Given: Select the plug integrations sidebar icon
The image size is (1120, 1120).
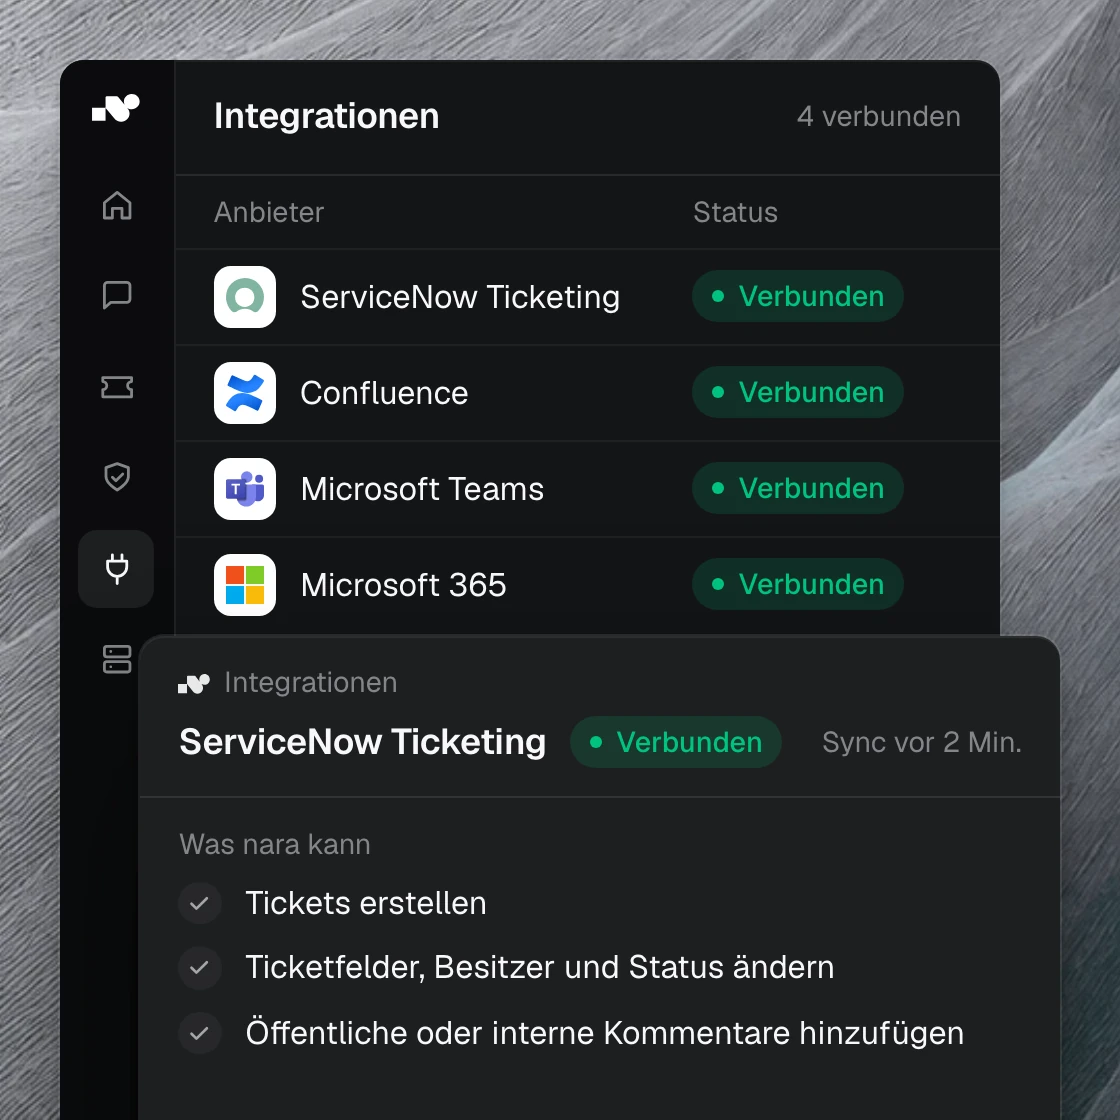Looking at the screenshot, I should [x=116, y=569].
